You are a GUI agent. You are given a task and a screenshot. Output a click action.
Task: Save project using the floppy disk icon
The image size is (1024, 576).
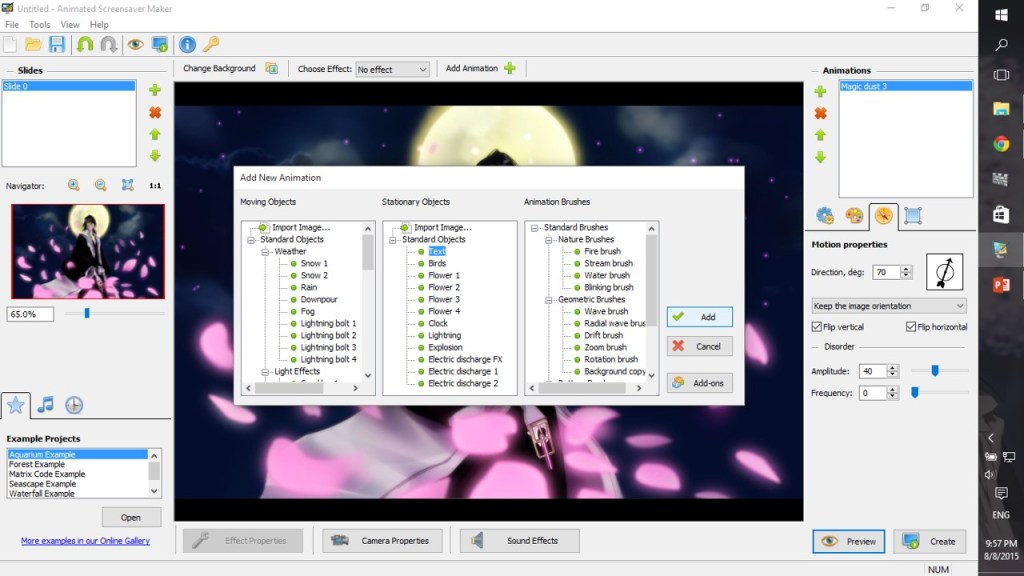click(57, 44)
